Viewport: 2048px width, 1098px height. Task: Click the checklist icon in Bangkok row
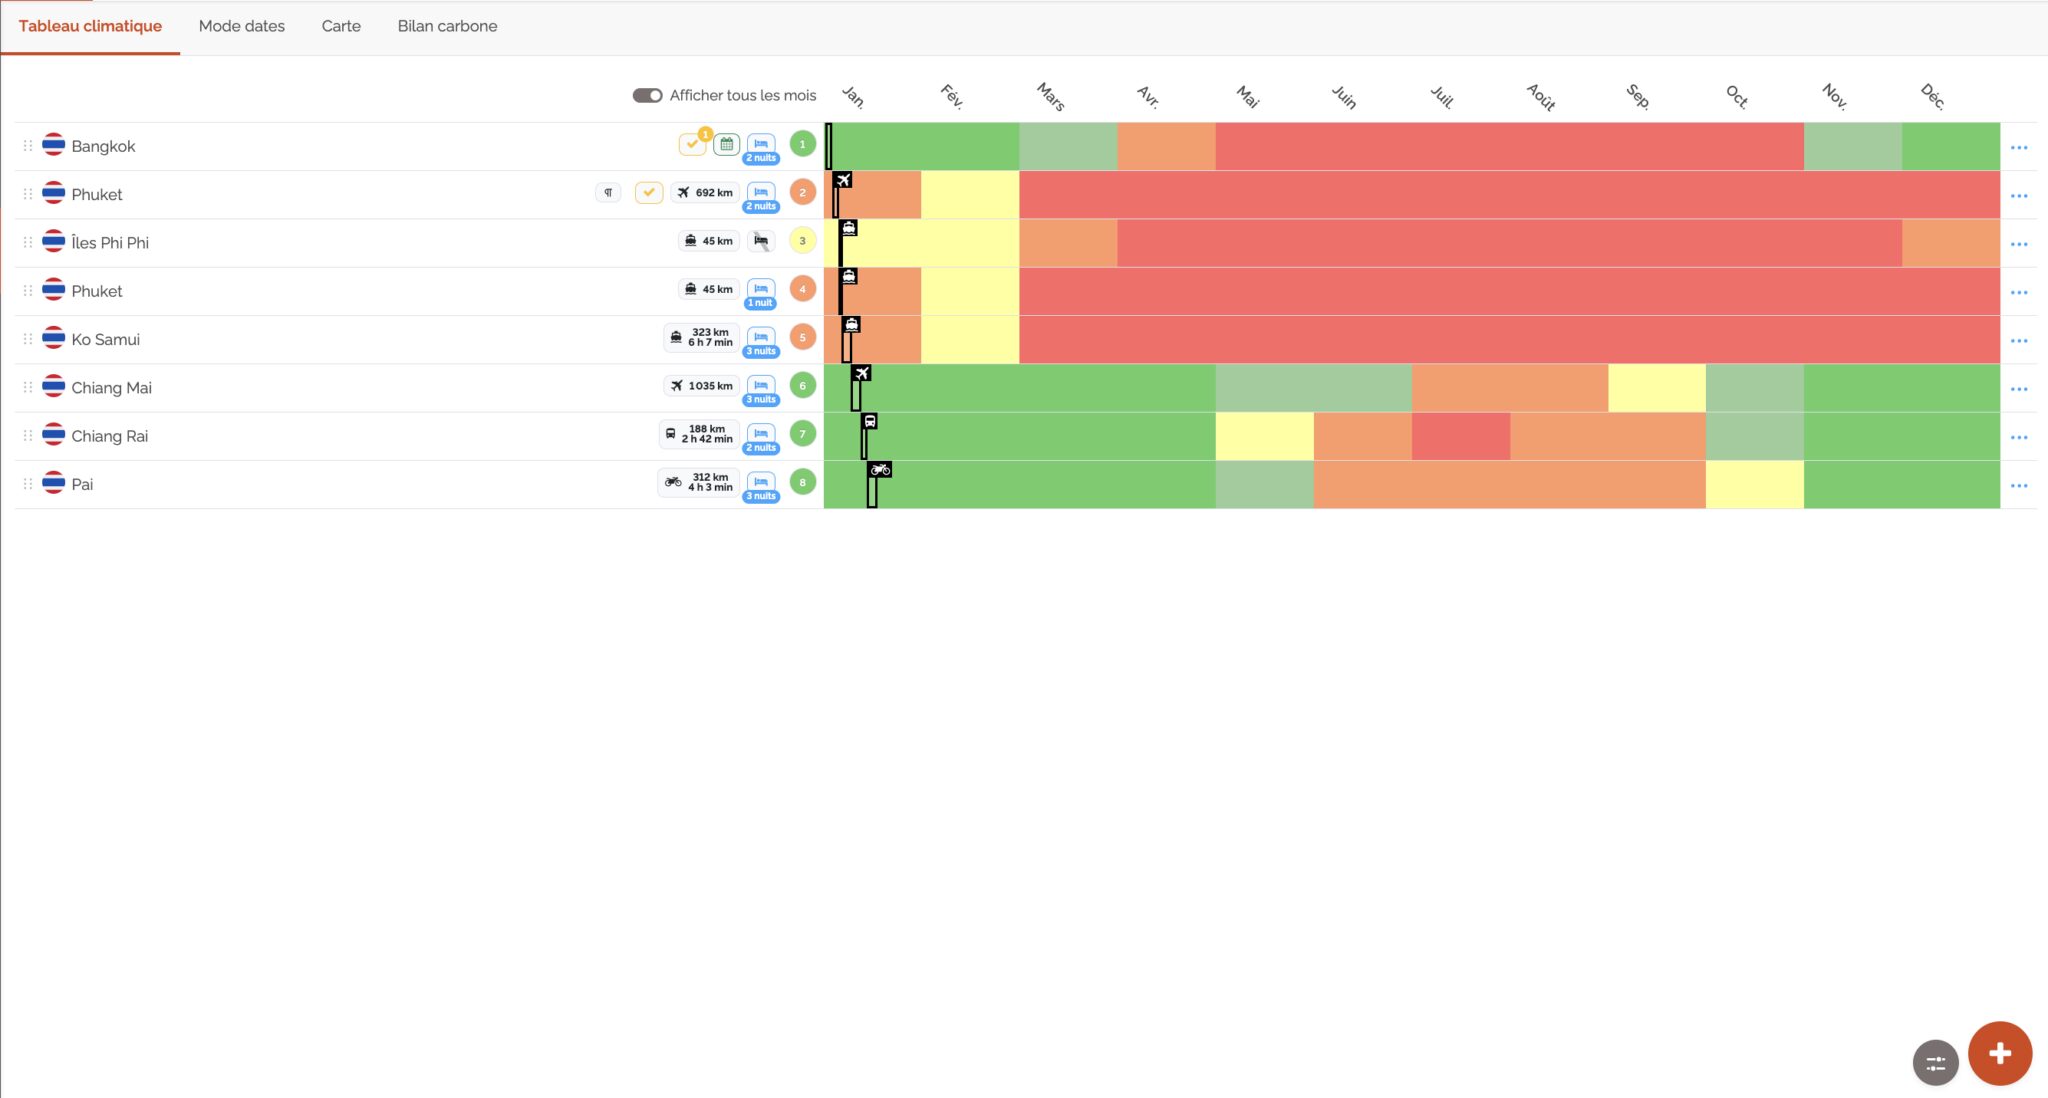[692, 144]
